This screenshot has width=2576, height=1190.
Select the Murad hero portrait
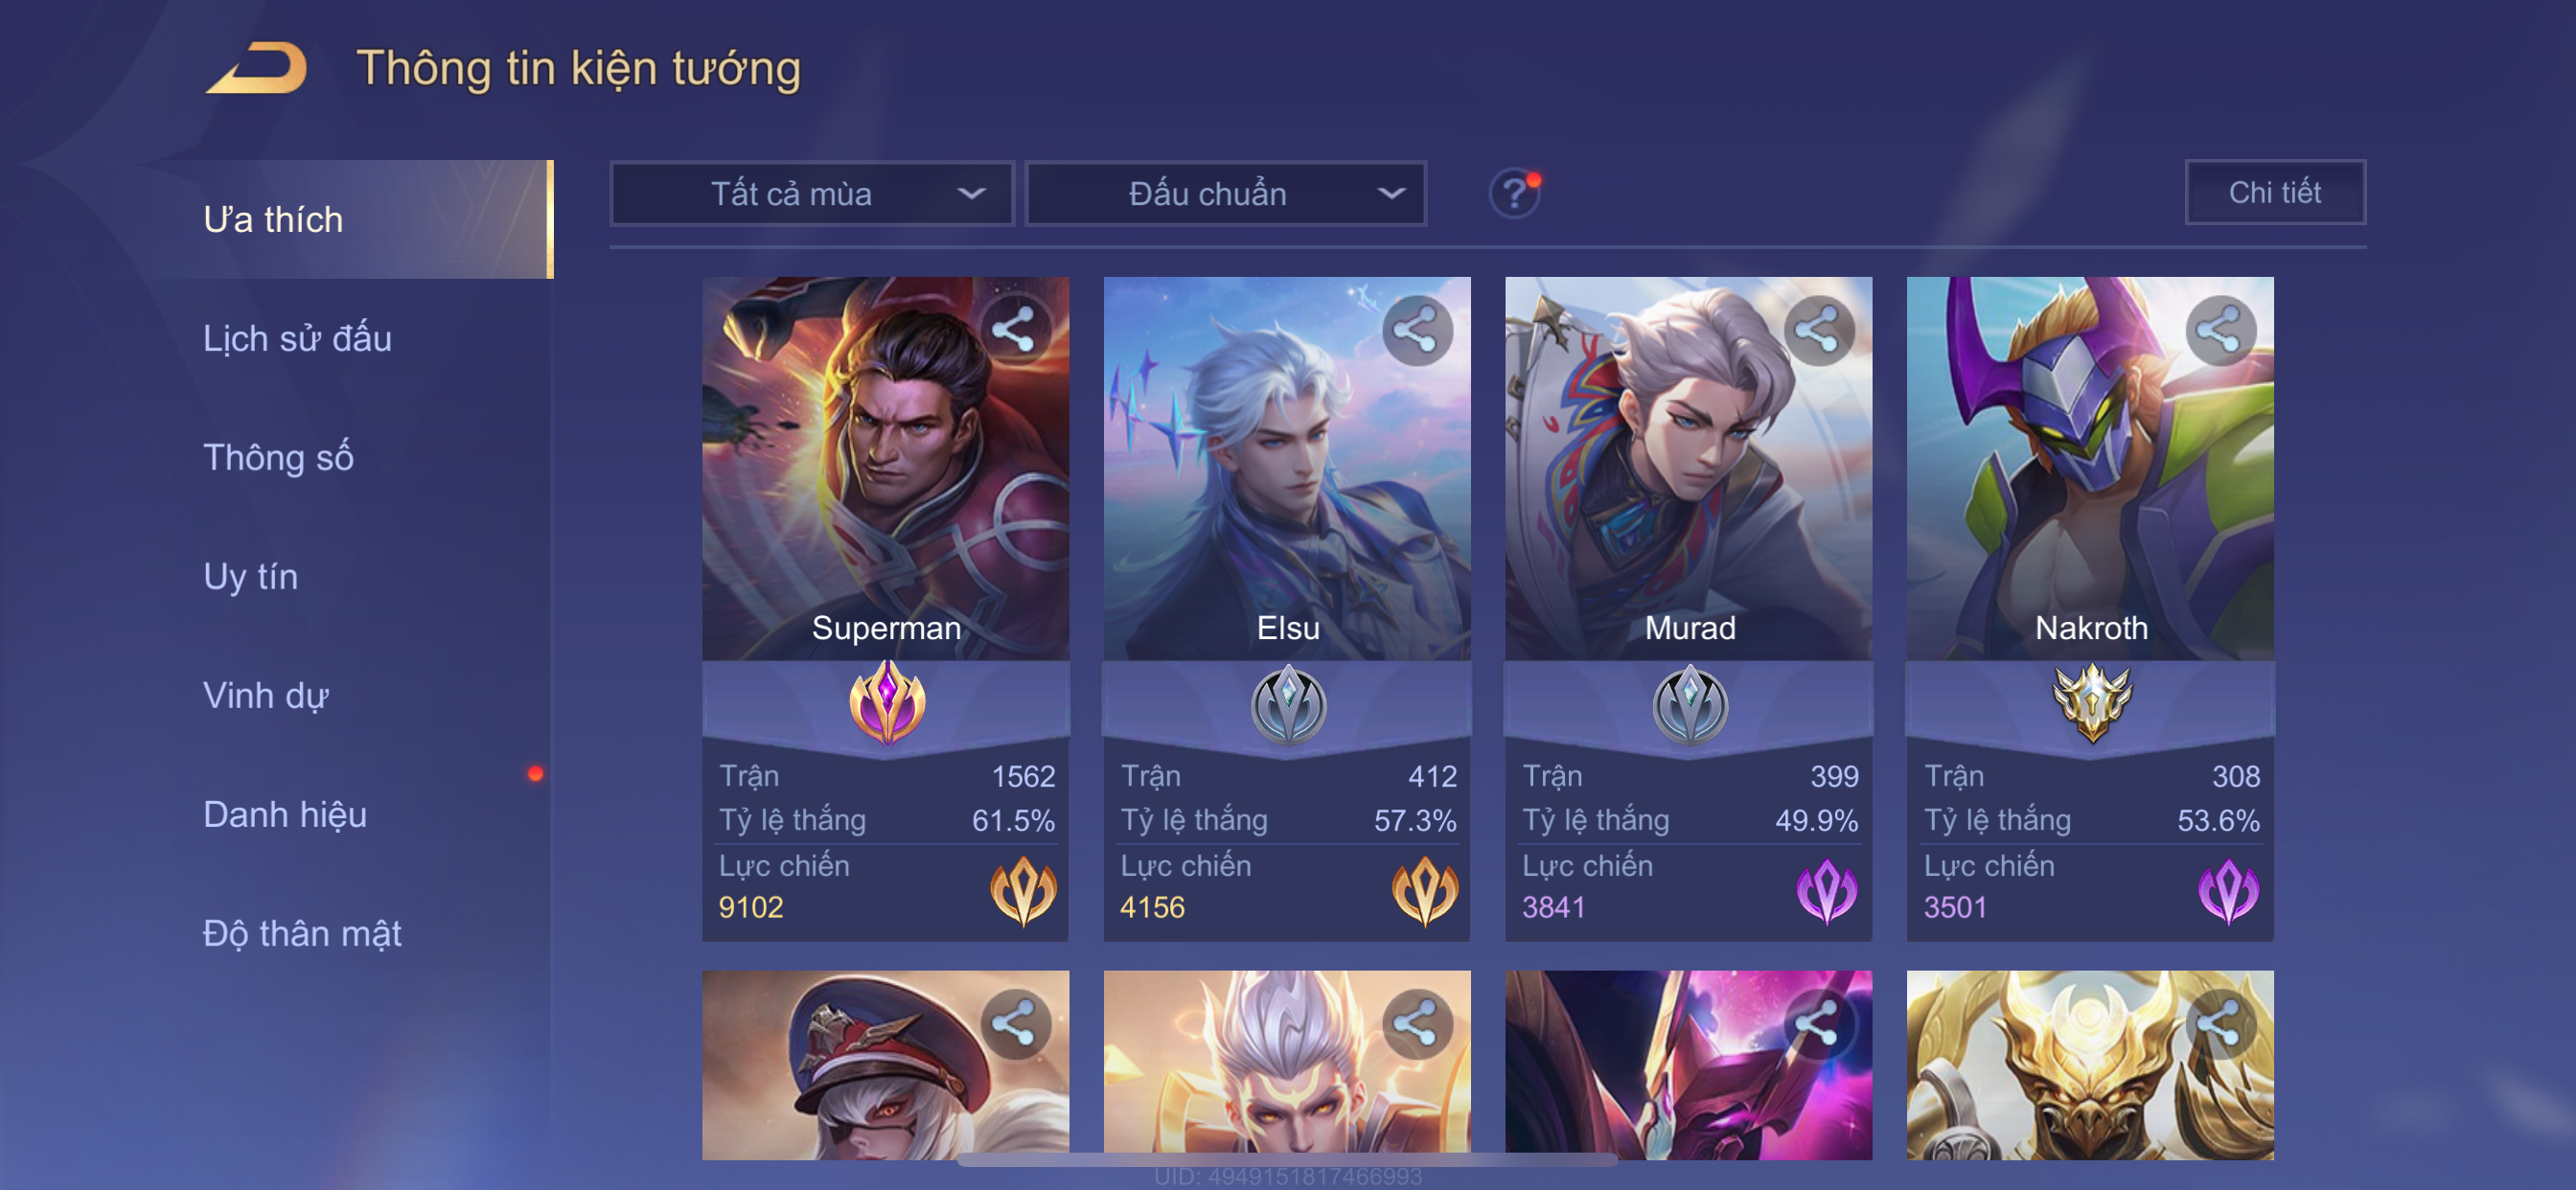point(1688,468)
